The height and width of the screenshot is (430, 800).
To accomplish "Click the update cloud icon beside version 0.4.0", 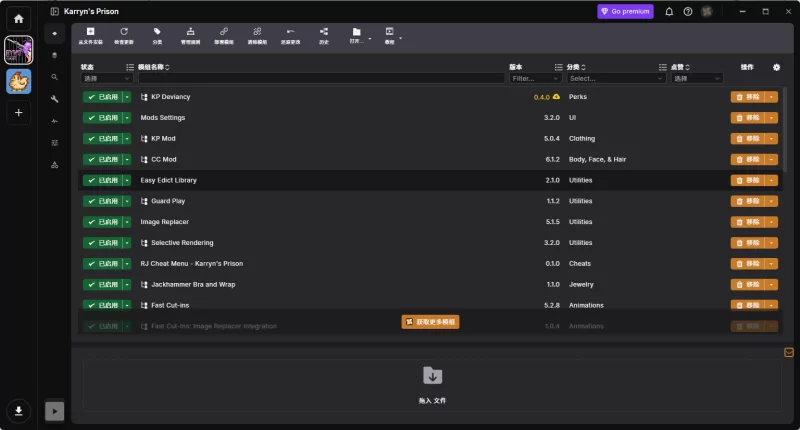I will 556,96.
